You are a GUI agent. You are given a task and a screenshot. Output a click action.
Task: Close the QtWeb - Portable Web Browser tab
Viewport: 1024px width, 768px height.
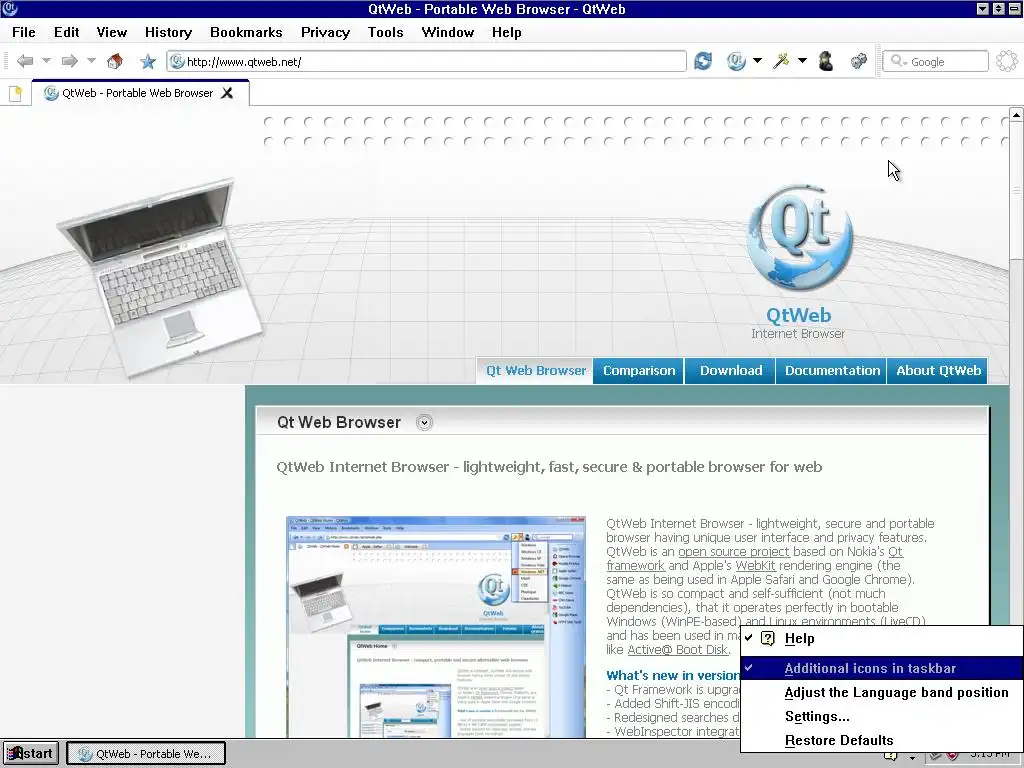[x=227, y=93]
